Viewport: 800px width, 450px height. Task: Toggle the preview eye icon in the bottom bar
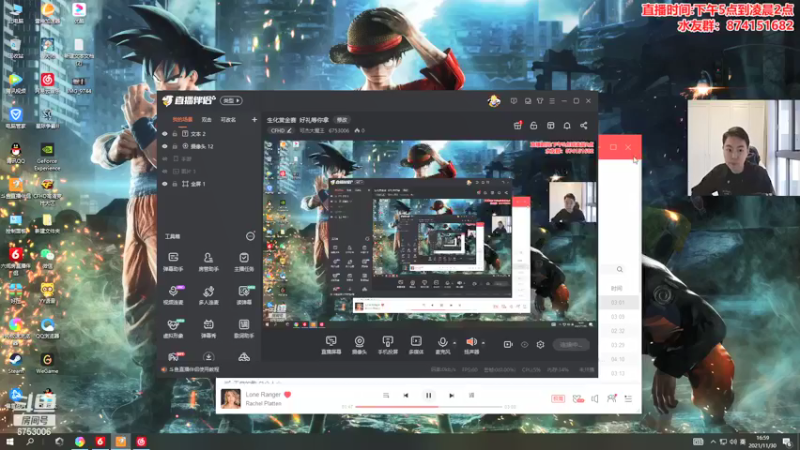click(x=524, y=344)
